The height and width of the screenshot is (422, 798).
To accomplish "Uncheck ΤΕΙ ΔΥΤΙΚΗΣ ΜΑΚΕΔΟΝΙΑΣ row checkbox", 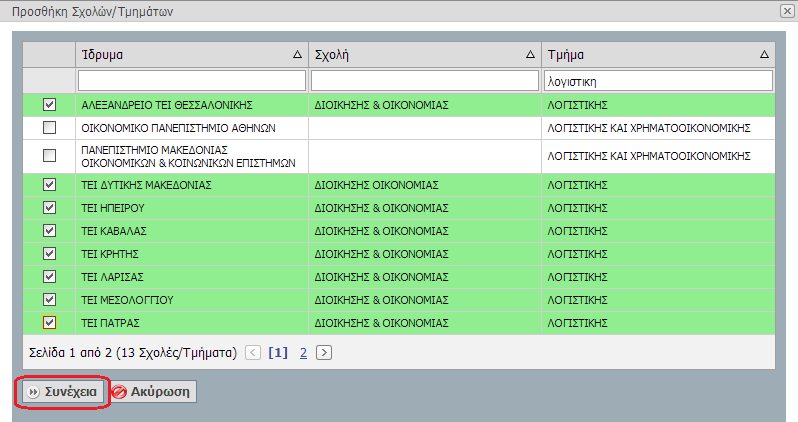I will (49, 184).
